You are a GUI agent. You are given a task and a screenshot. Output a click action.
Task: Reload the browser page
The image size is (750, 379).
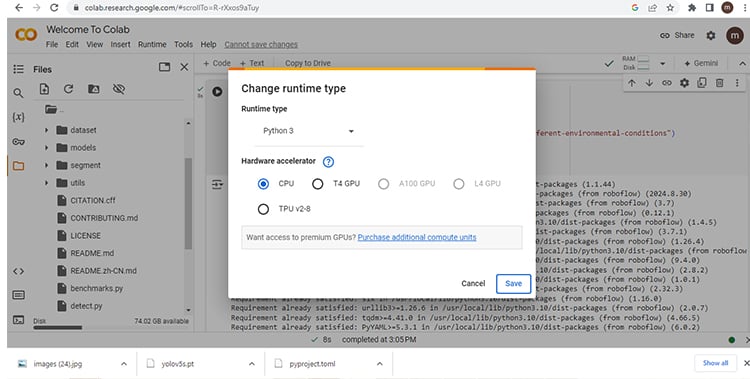[x=54, y=8]
